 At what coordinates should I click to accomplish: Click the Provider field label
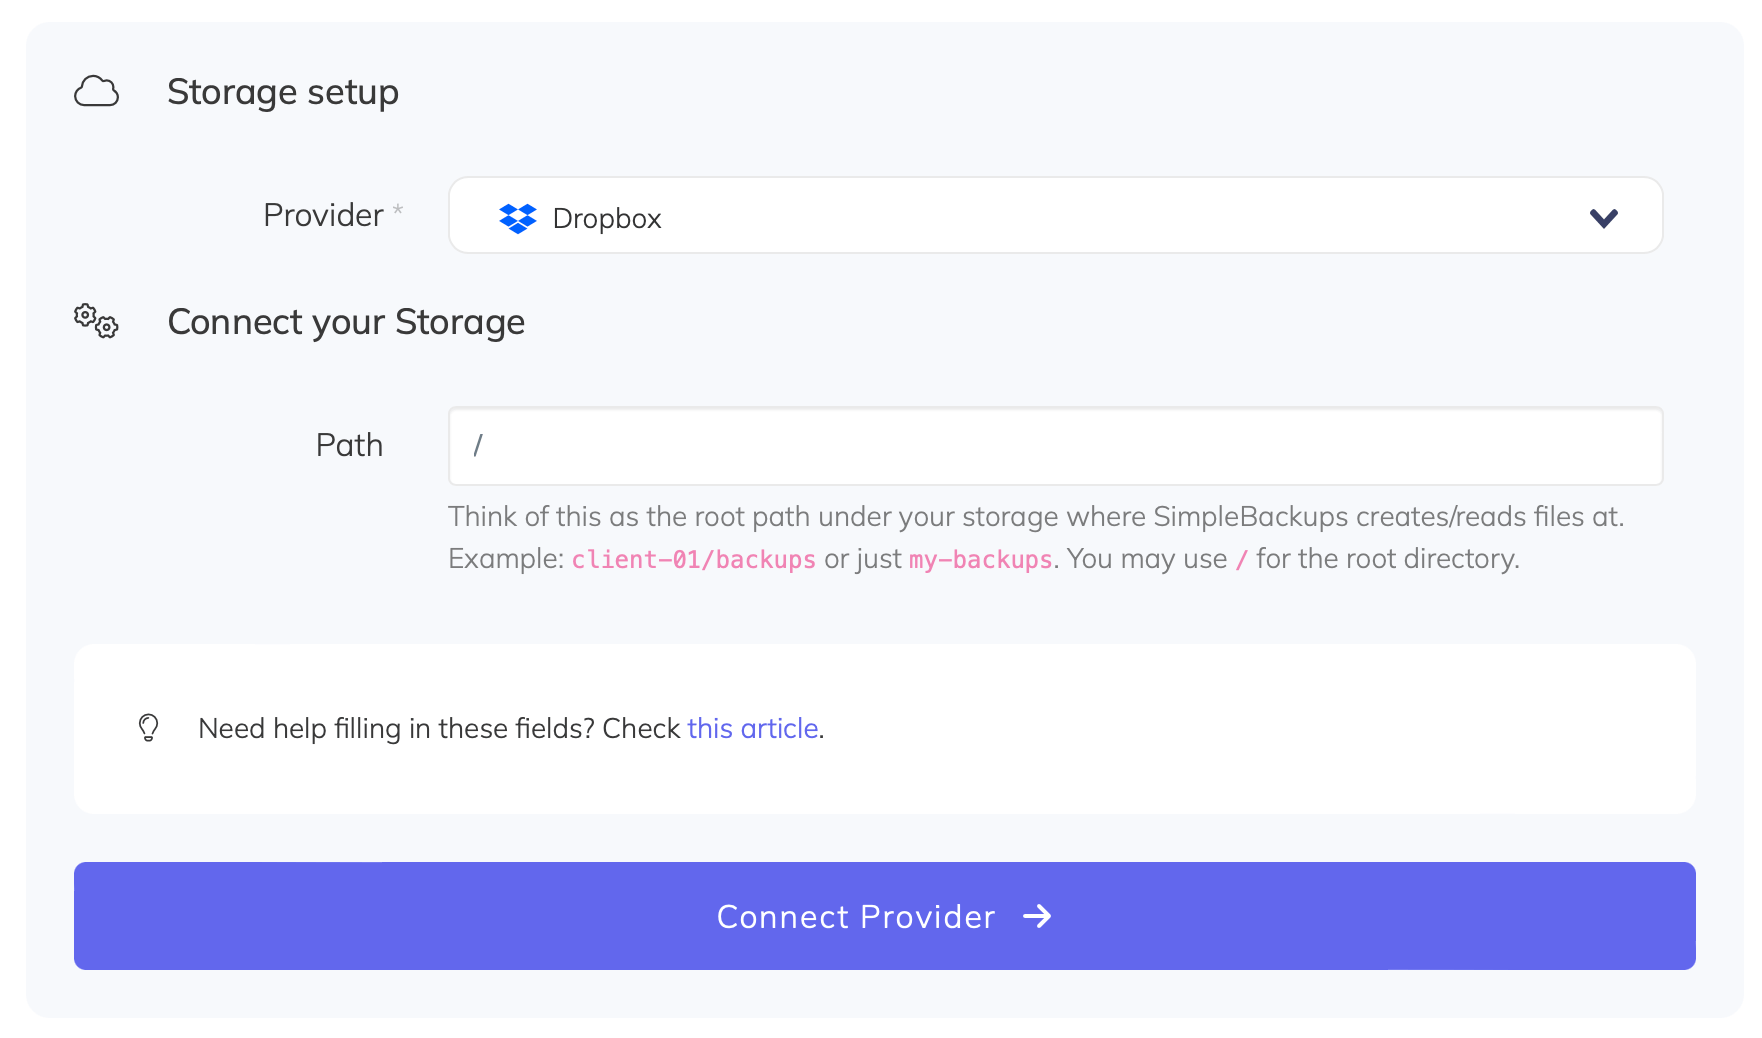click(323, 214)
